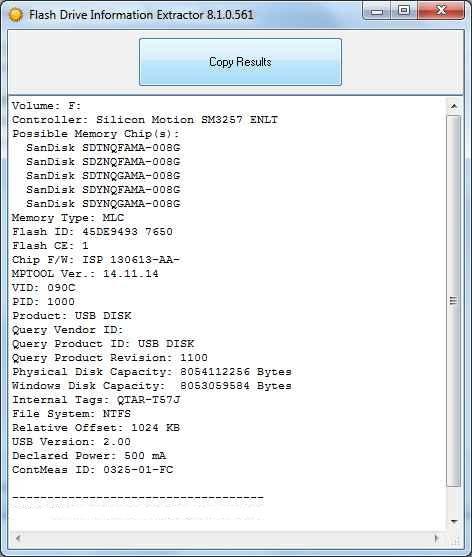This screenshot has width=472, height=557.
Task: Click the 'Internal Tags: QTAR-T57J' line
Action: pyautogui.click(x=96, y=400)
